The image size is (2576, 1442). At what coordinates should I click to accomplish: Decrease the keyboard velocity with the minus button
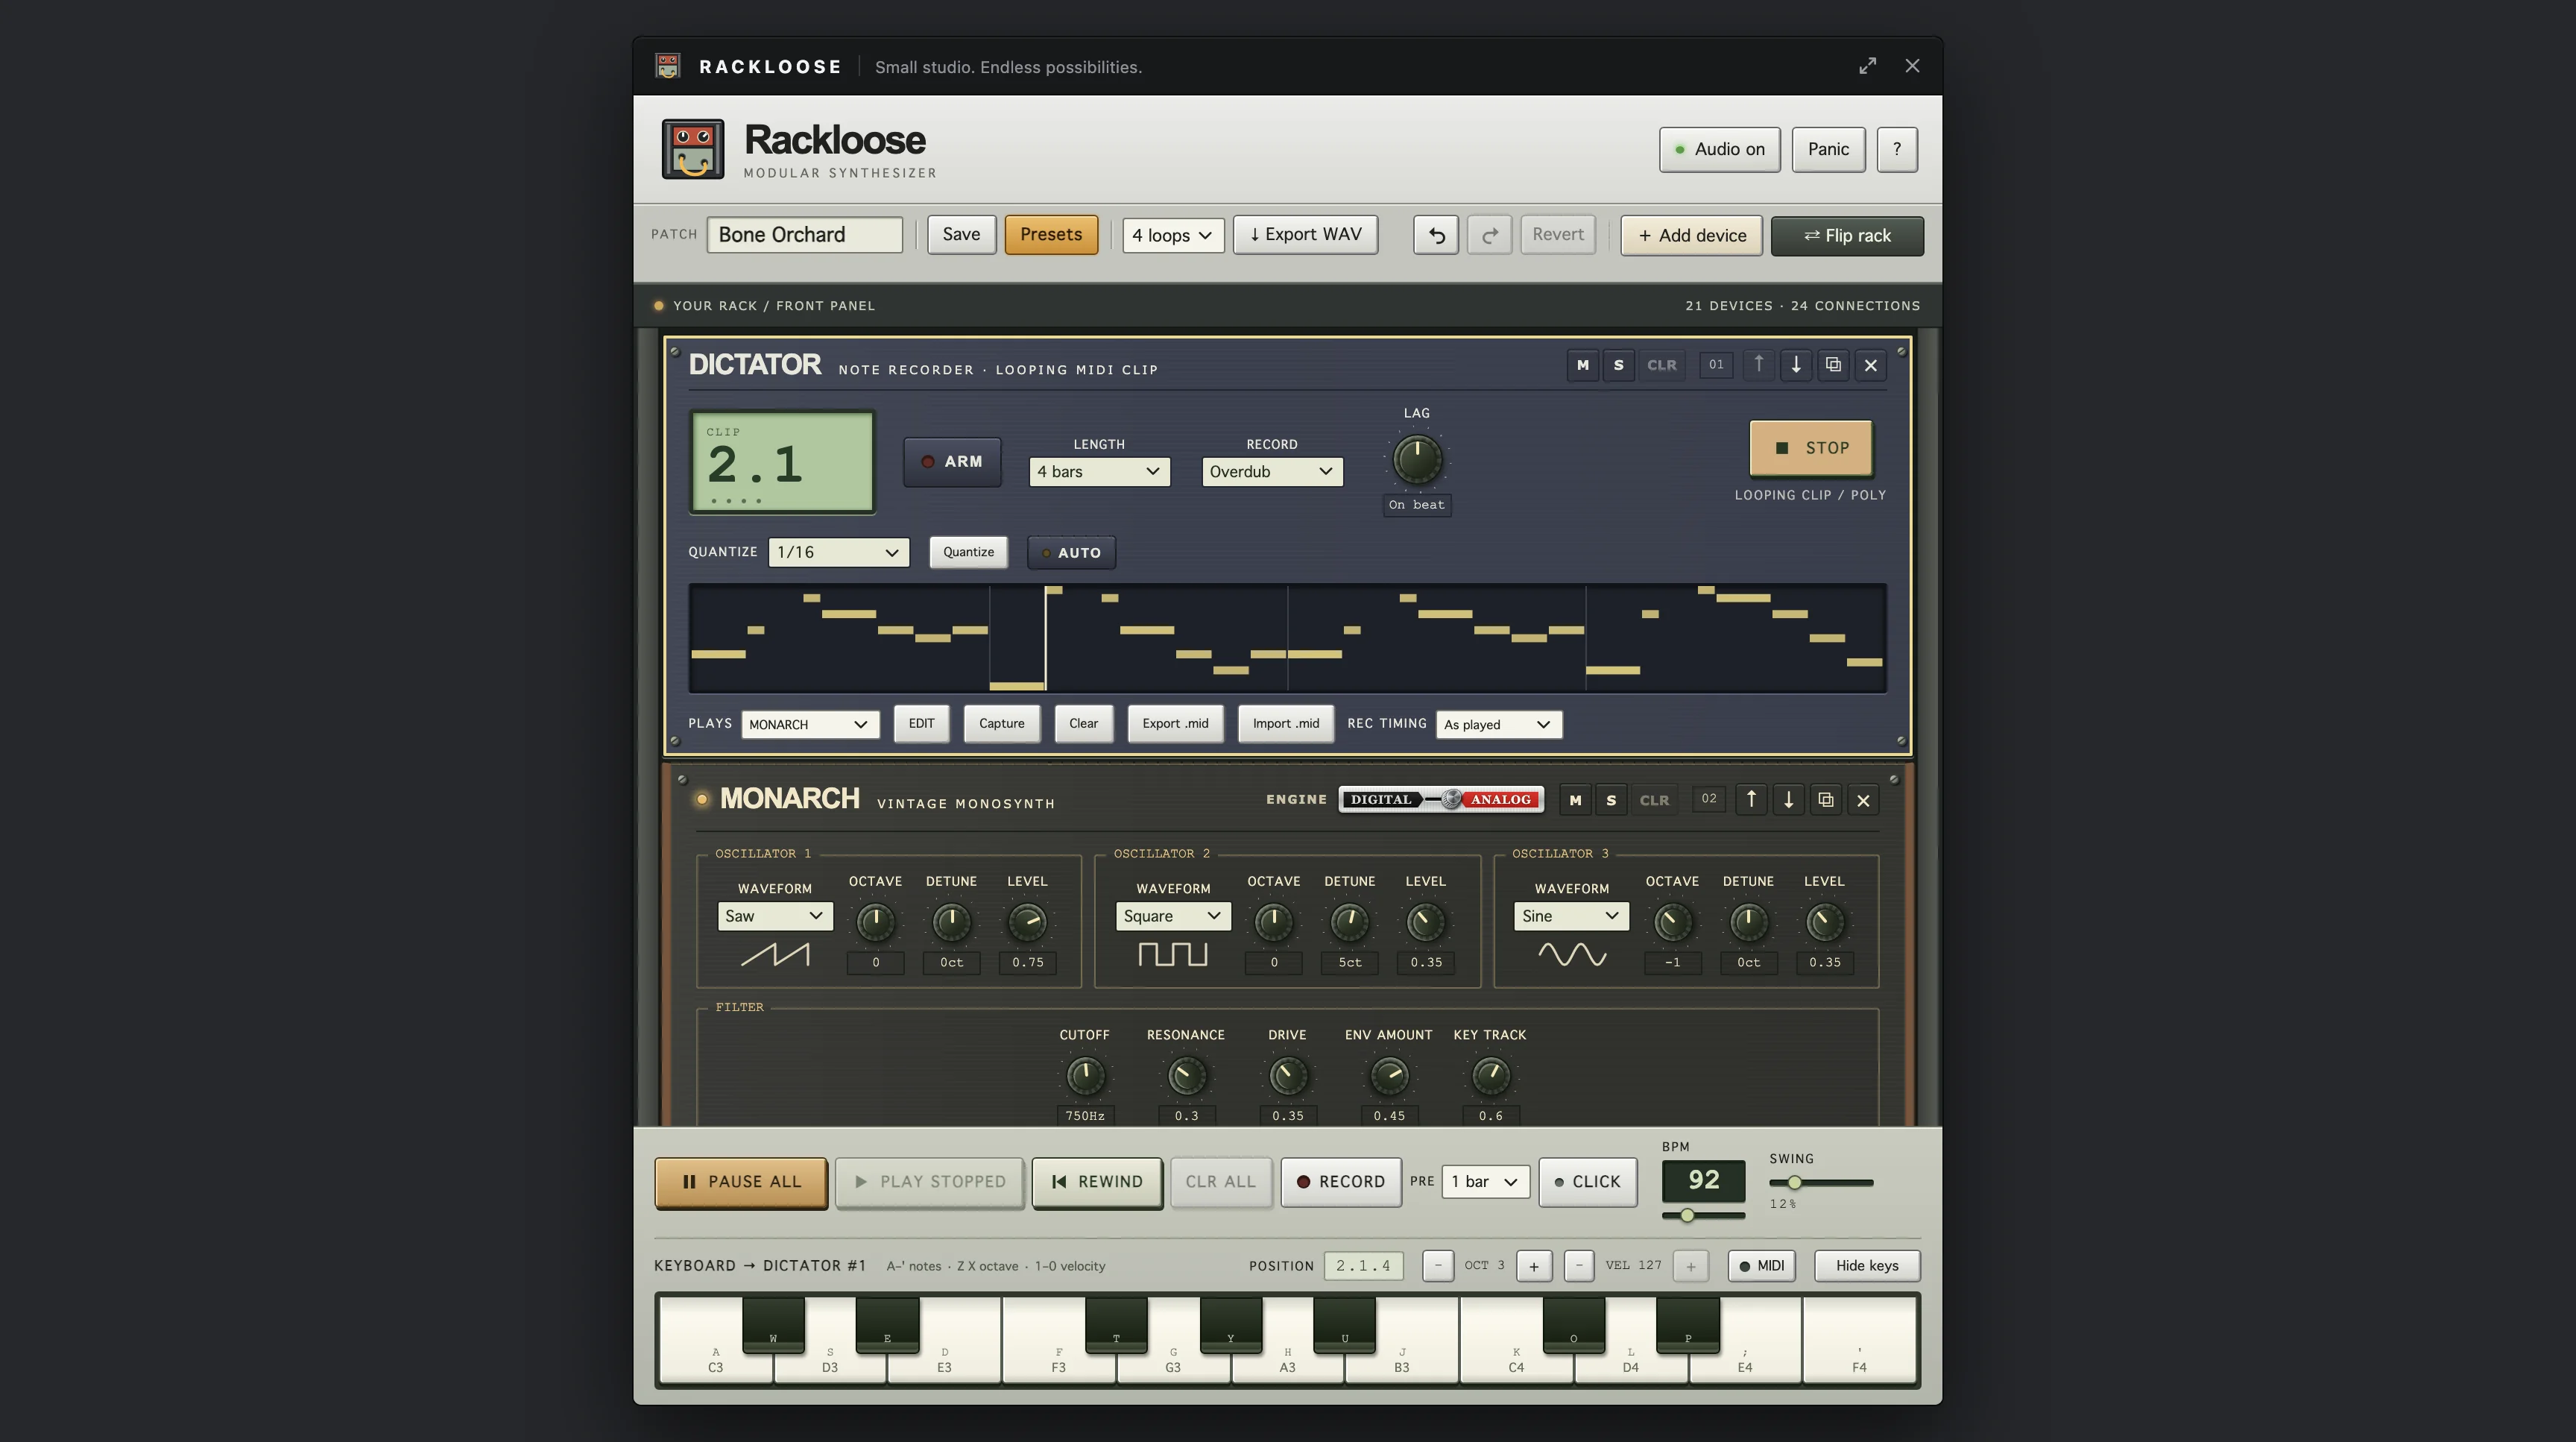[1579, 1266]
